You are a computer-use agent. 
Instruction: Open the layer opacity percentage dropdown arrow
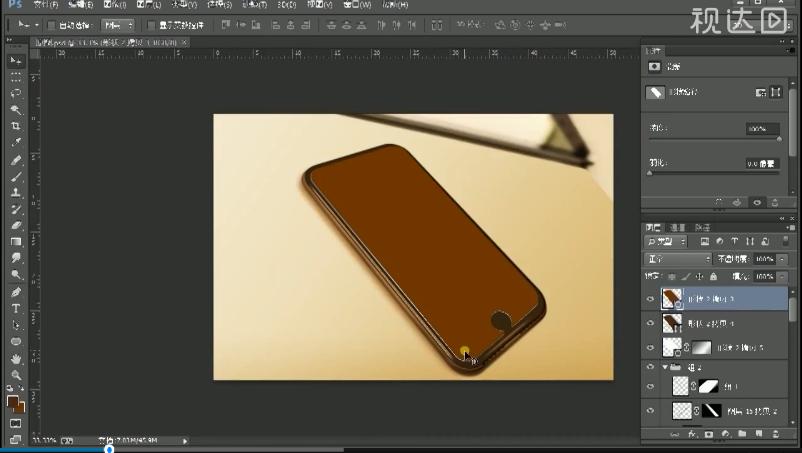tap(780, 259)
